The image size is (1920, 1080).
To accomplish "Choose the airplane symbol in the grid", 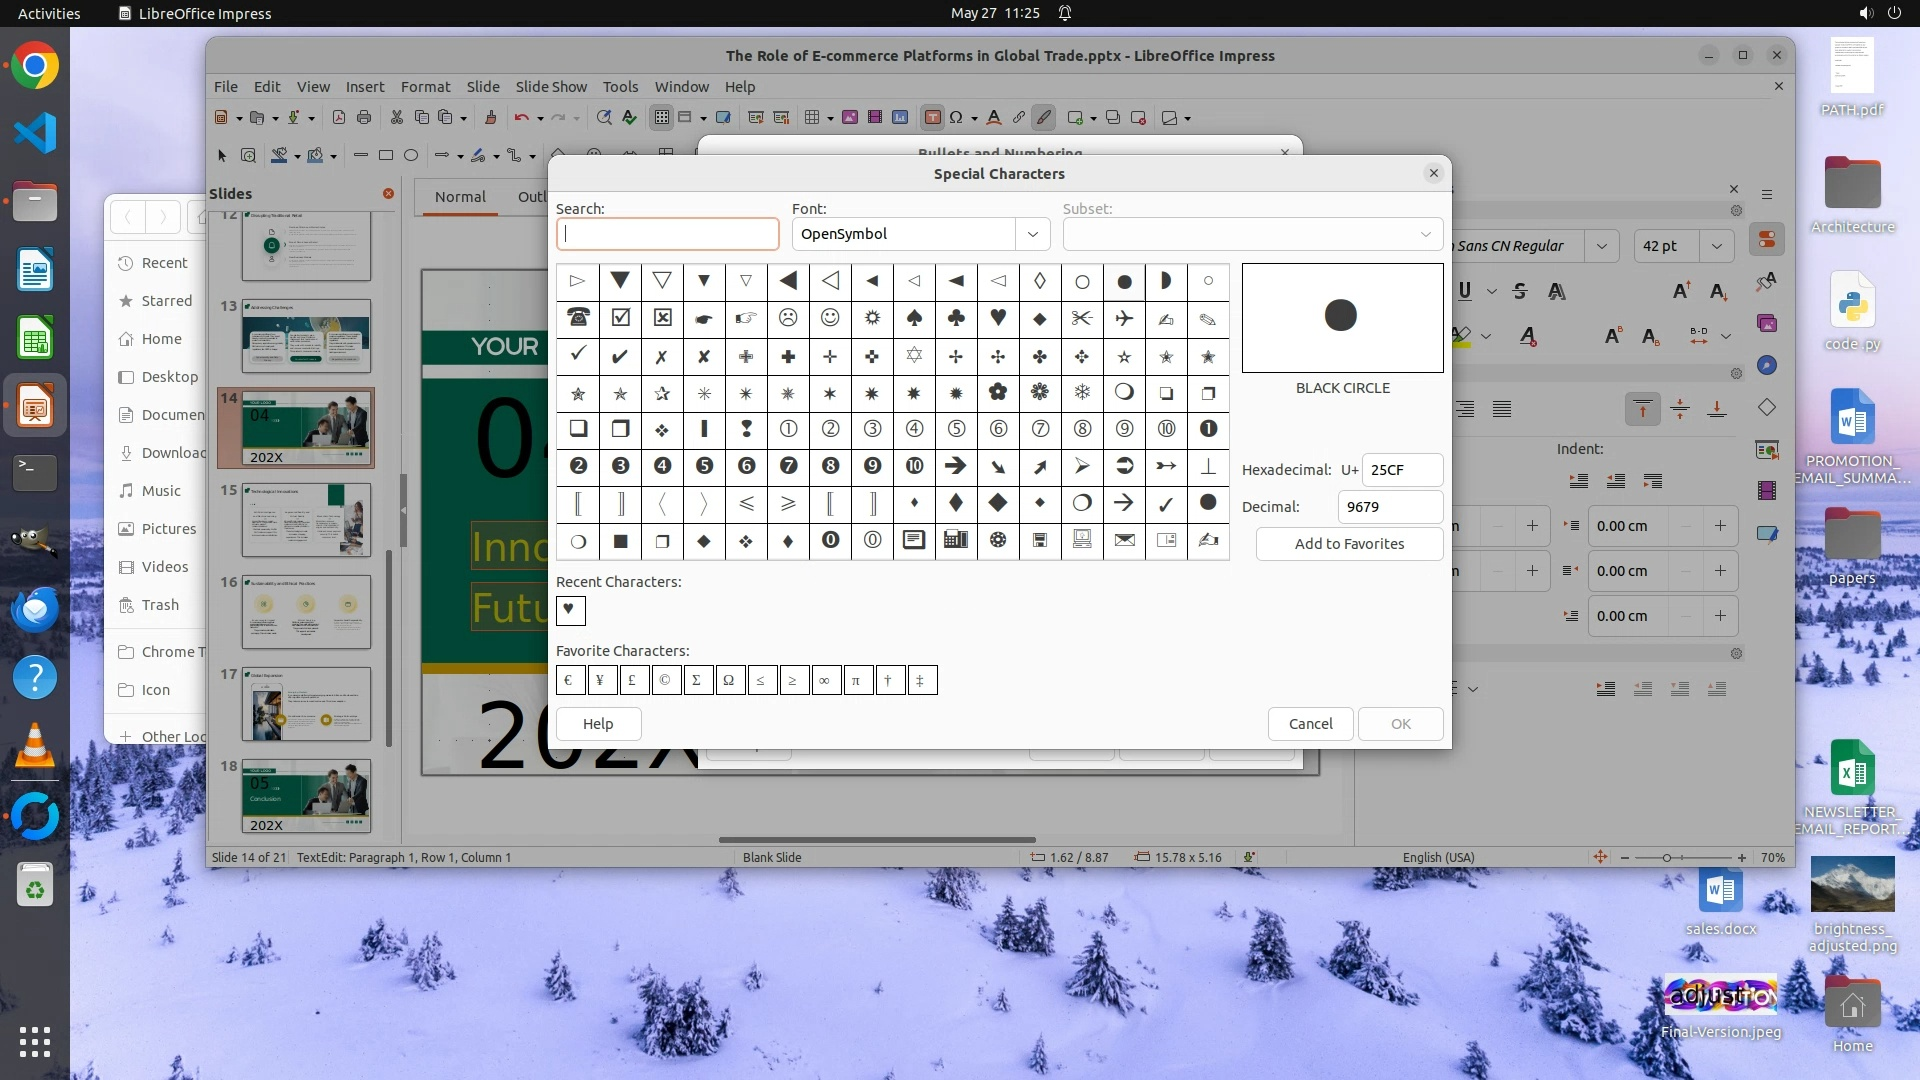I will pyautogui.click(x=1124, y=318).
